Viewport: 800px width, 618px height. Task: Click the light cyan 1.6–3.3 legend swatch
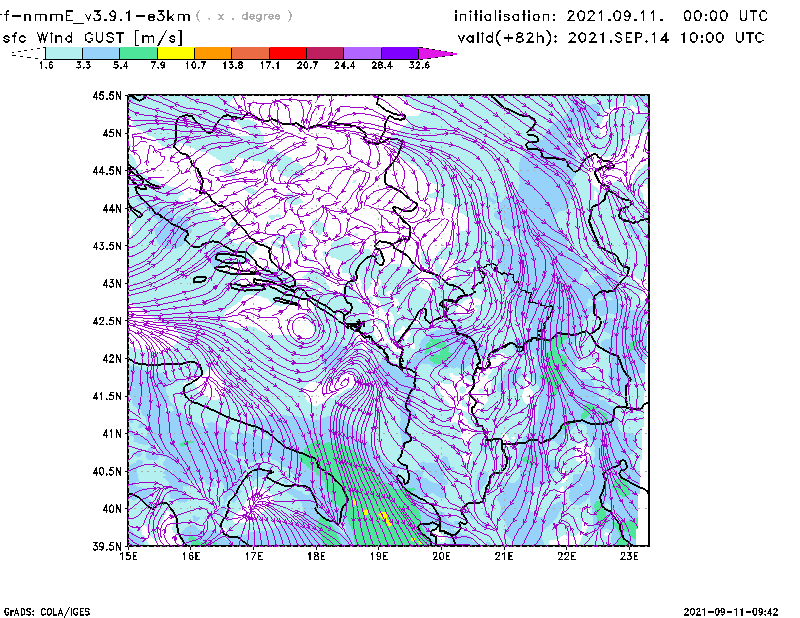pos(64,53)
